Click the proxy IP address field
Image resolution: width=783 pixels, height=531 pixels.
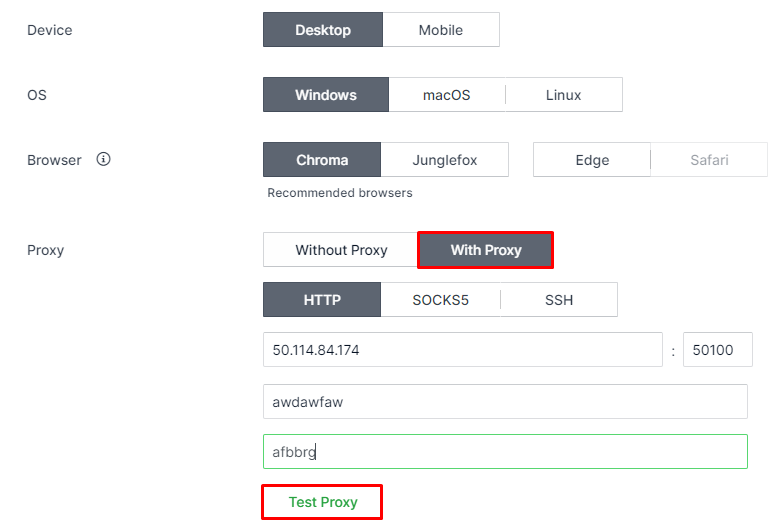click(x=463, y=350)
